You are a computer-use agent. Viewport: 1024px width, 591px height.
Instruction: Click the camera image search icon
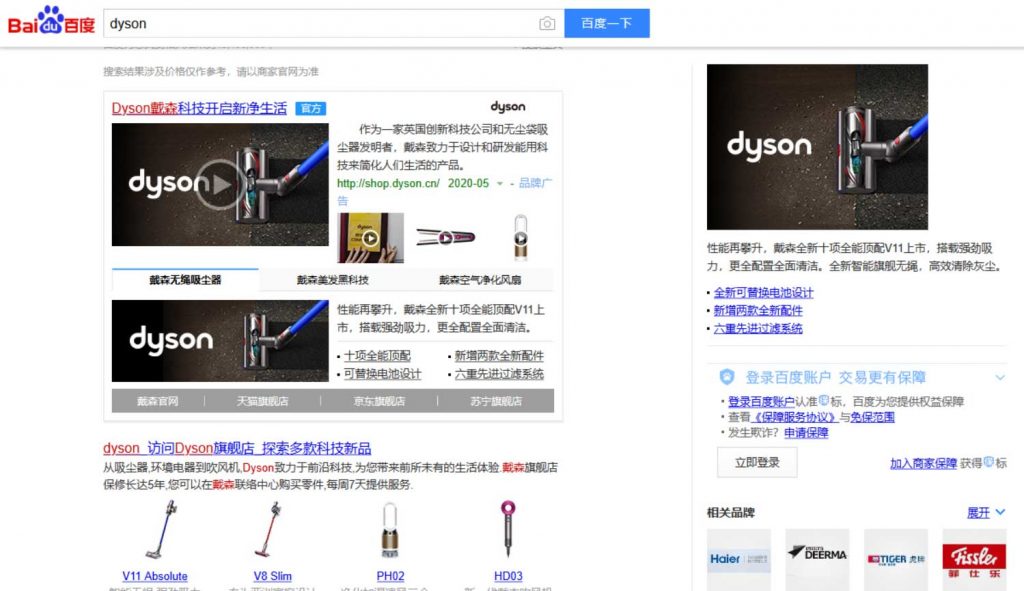547,24
